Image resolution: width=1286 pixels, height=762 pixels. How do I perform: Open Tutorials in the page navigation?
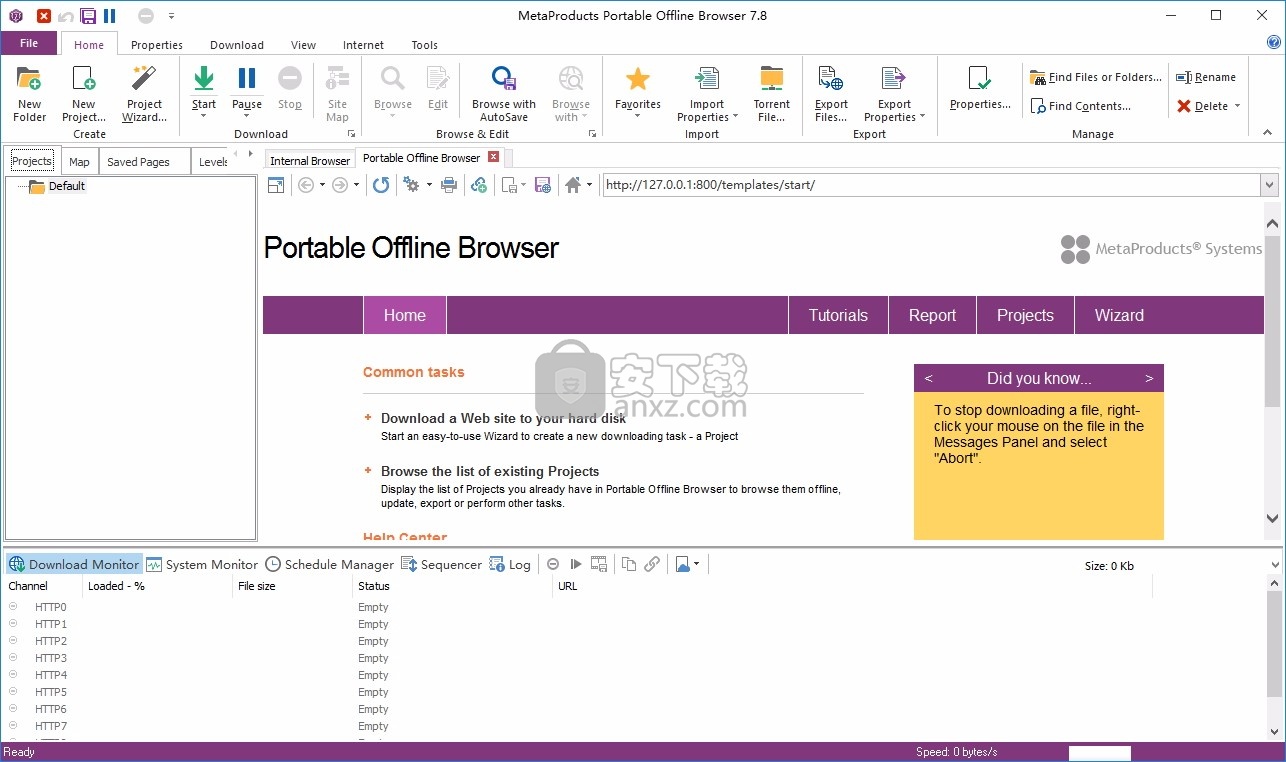click(838, 315)
